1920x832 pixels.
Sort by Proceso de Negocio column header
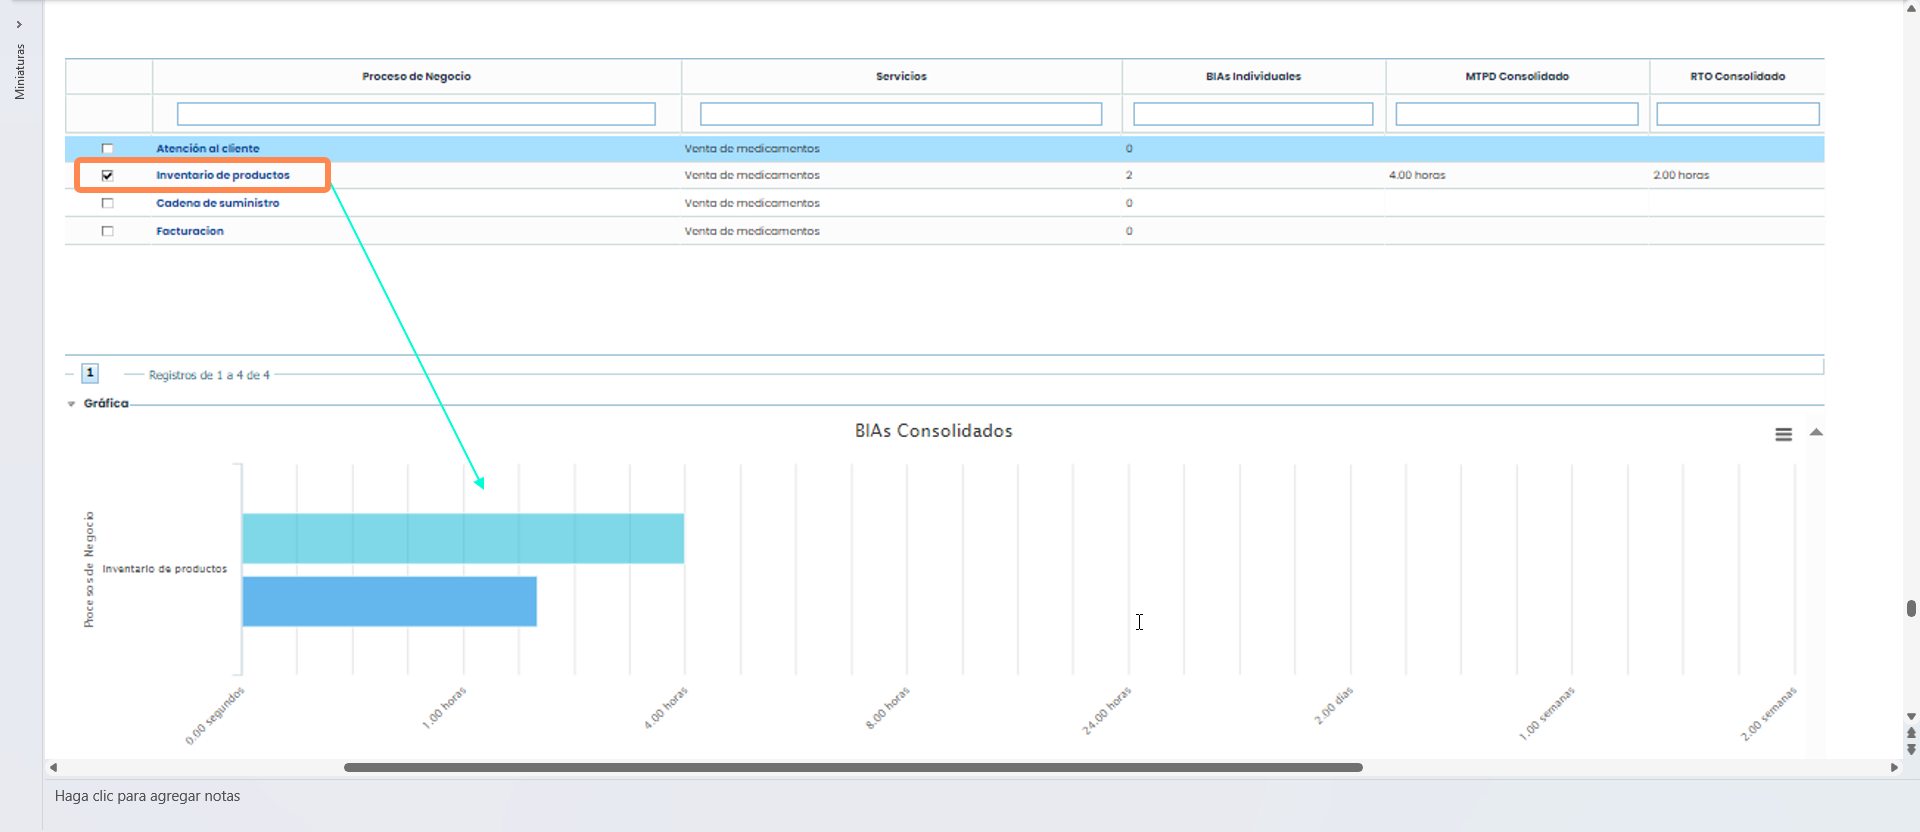(416, 77)
